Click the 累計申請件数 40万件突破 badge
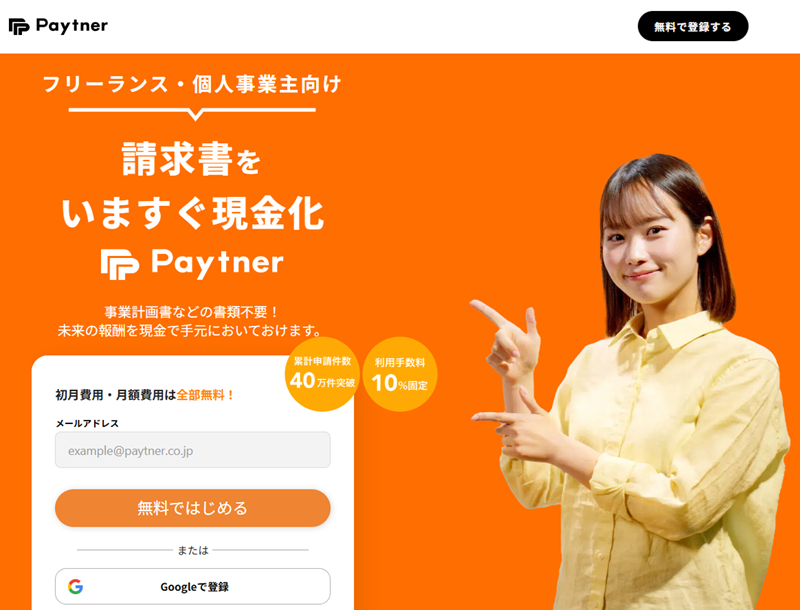800x610 pixels. point(322,374)
